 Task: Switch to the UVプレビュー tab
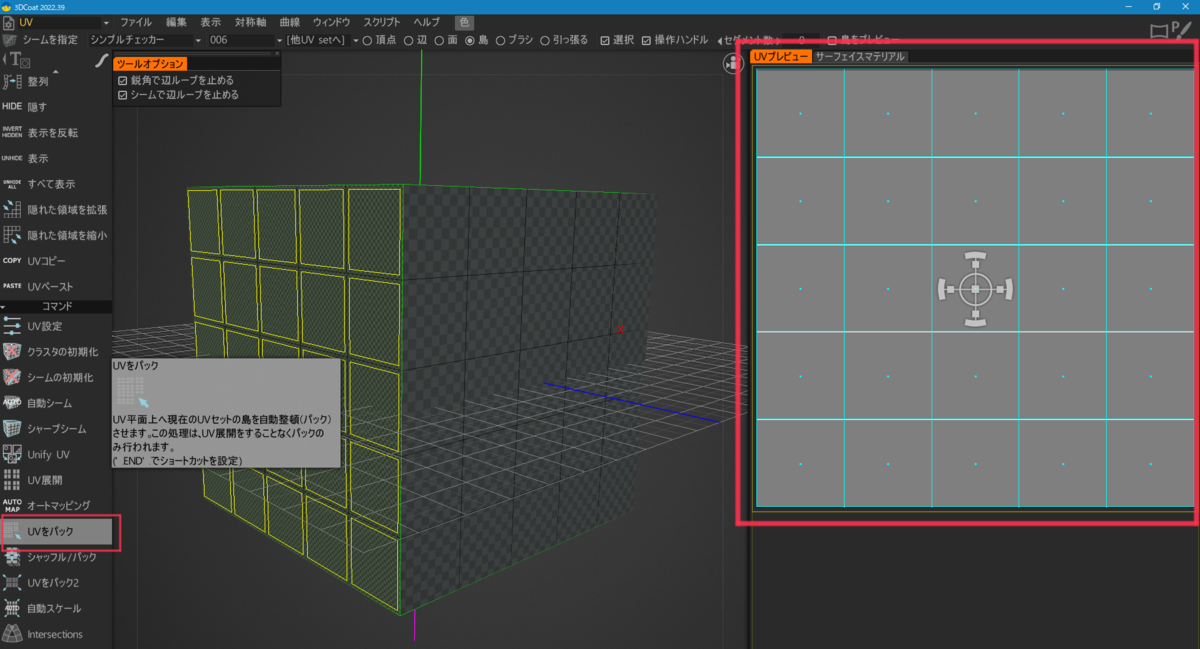coord(781,57)
